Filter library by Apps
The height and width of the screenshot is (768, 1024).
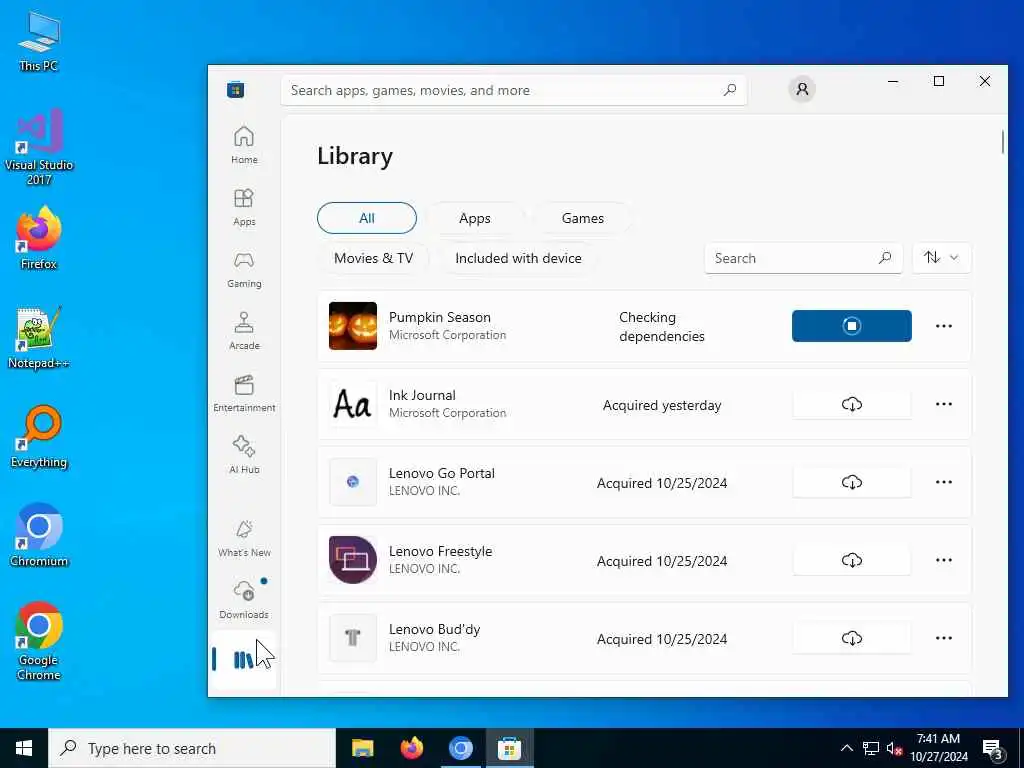(475, 218)
